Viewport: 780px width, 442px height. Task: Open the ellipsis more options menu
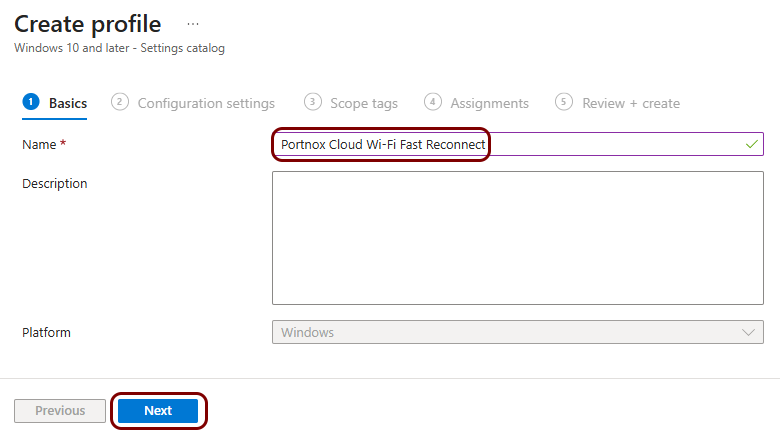click(193, 23)
